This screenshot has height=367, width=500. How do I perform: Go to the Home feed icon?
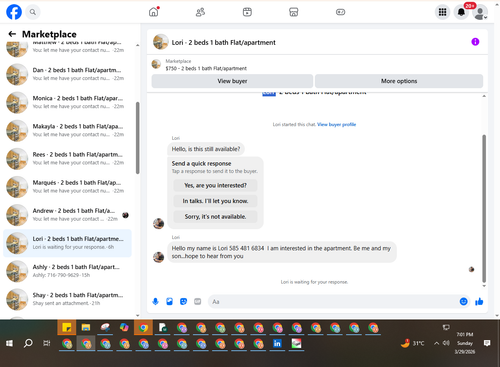click(154, 12)
